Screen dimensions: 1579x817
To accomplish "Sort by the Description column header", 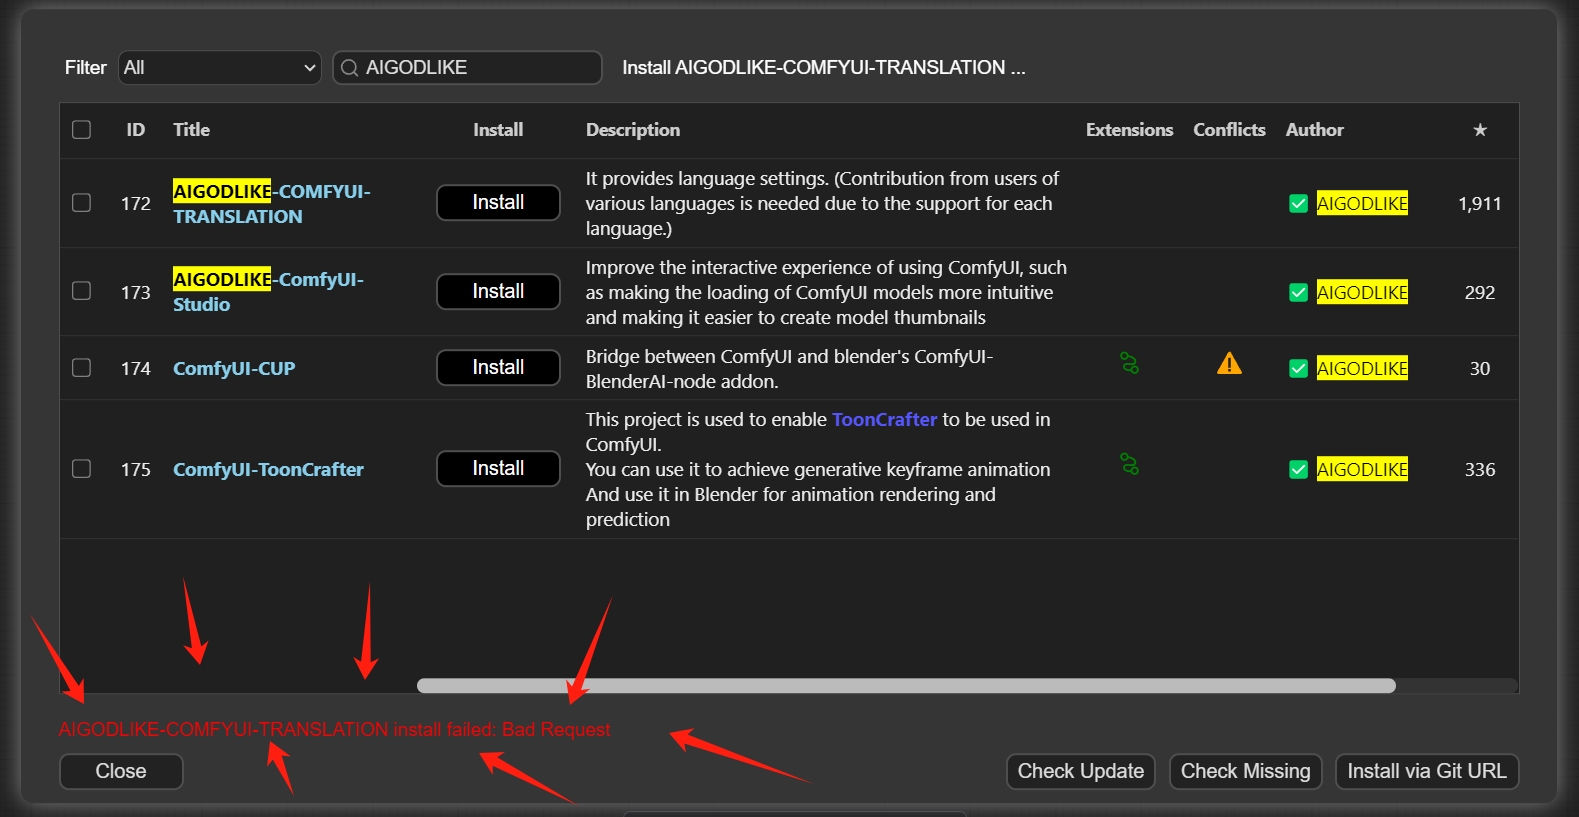I will pyautogui.click(x=633, y=130).
